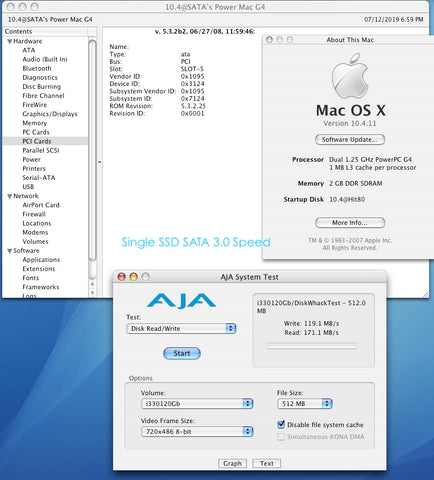This screenshot has width=434, height=480.
Task: Select Parallel SCSI item
Action: [41, 150]
